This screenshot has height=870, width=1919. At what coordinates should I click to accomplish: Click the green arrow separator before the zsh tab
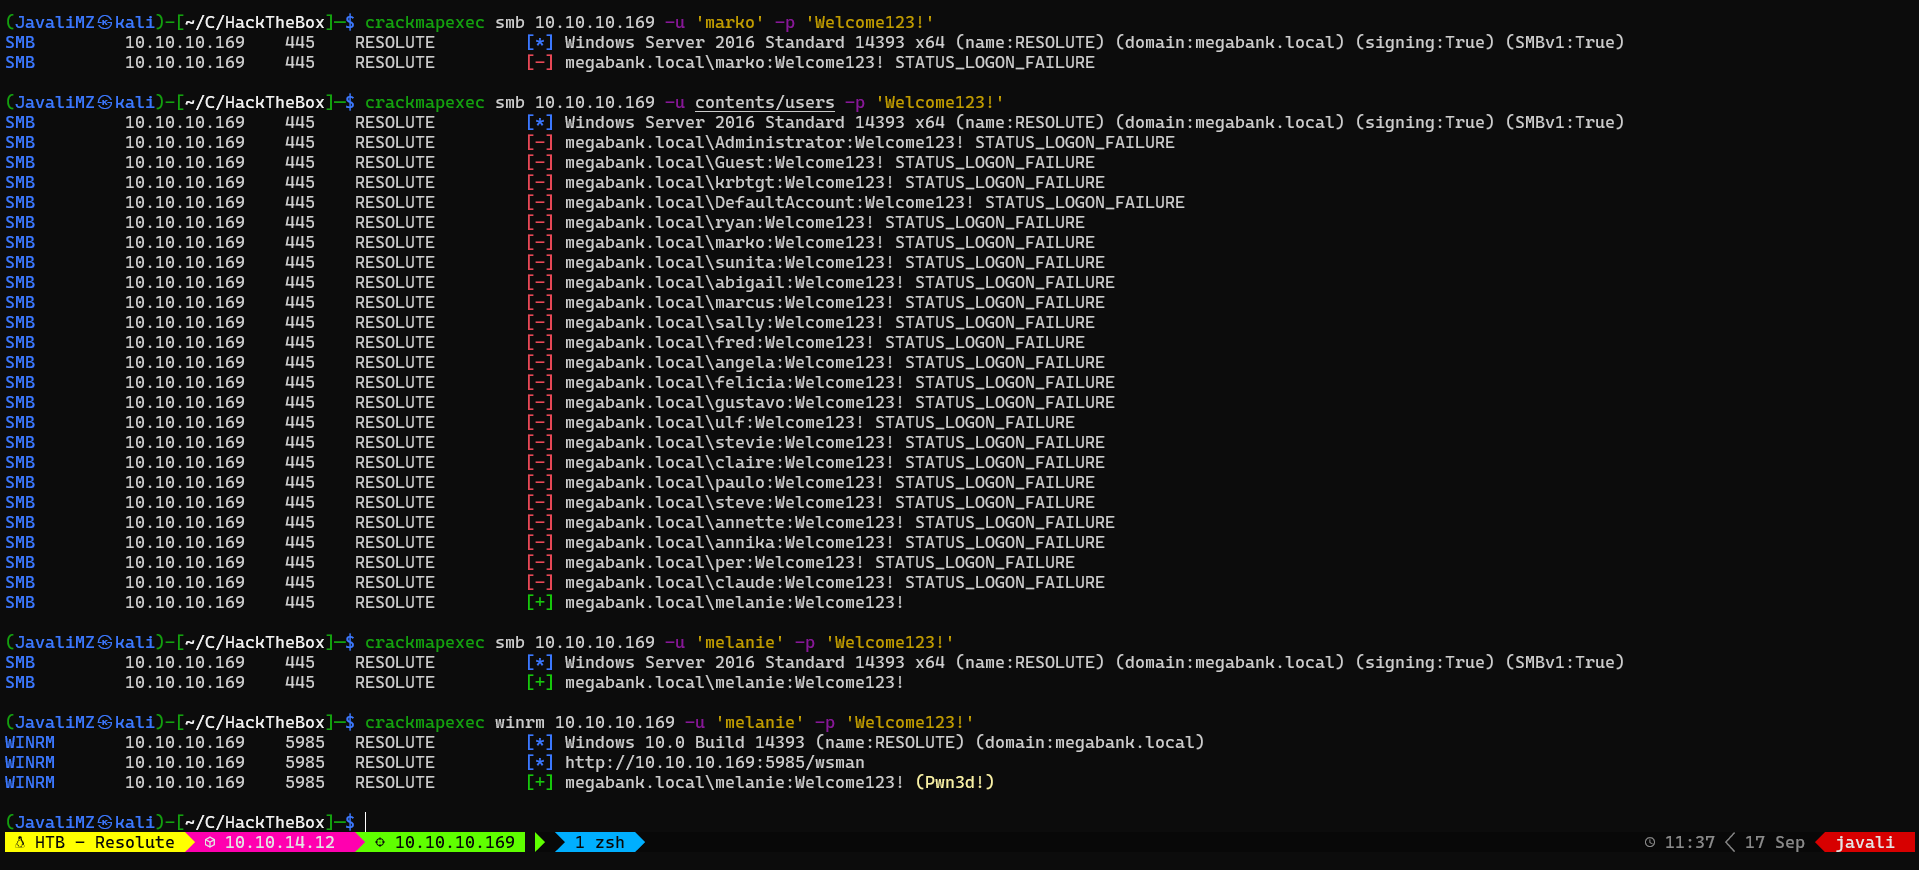pos(540,842)
